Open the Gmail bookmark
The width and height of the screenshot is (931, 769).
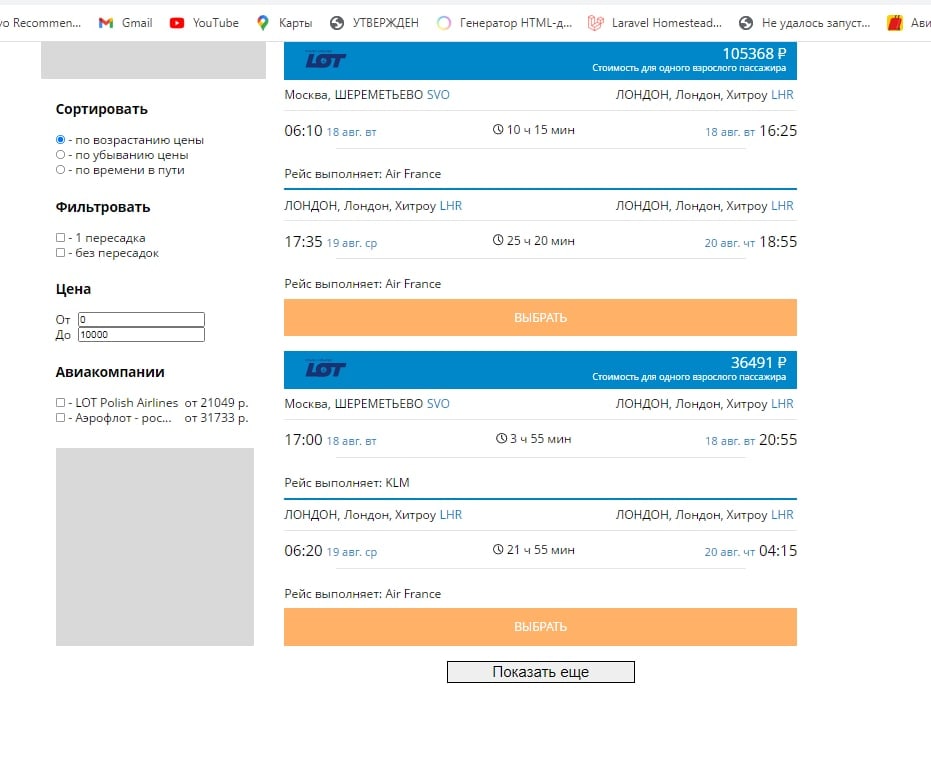[125, 23]
